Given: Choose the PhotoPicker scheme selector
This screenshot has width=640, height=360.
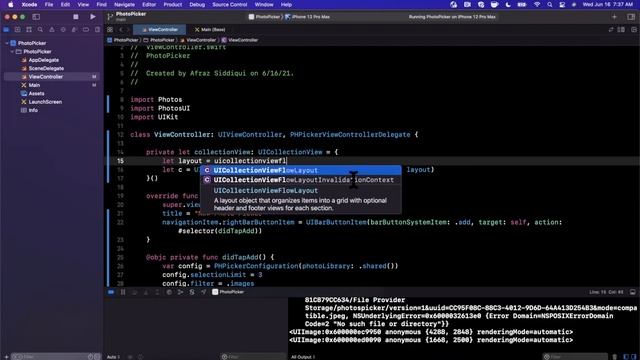Looking at the screenshot, I should point(264,17).
